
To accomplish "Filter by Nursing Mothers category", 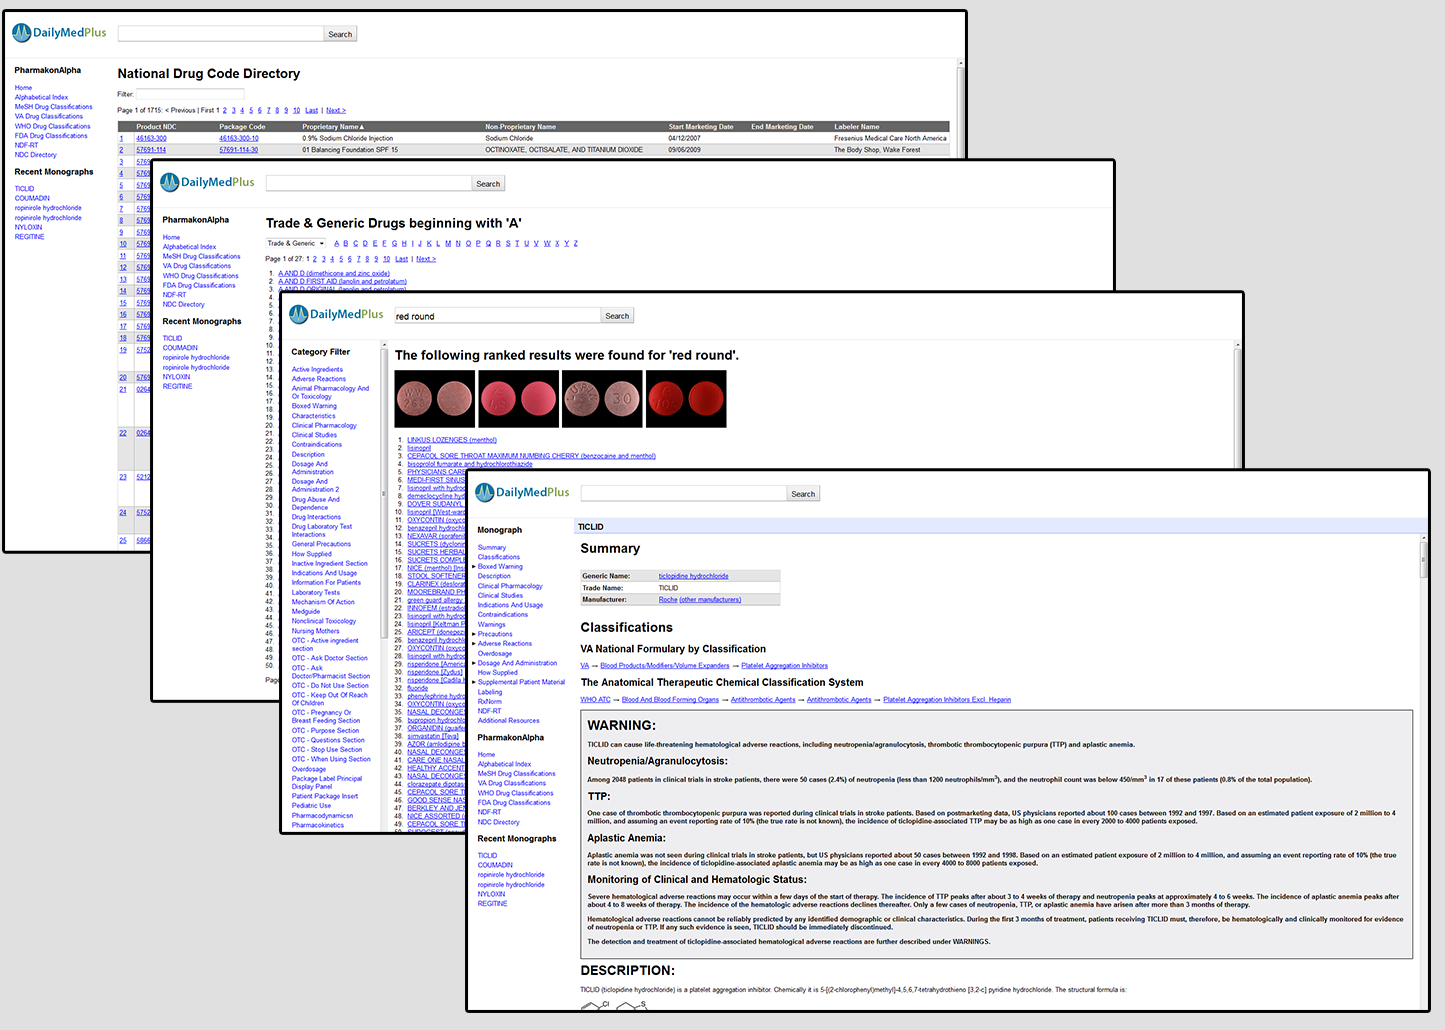I will (315, 631).
